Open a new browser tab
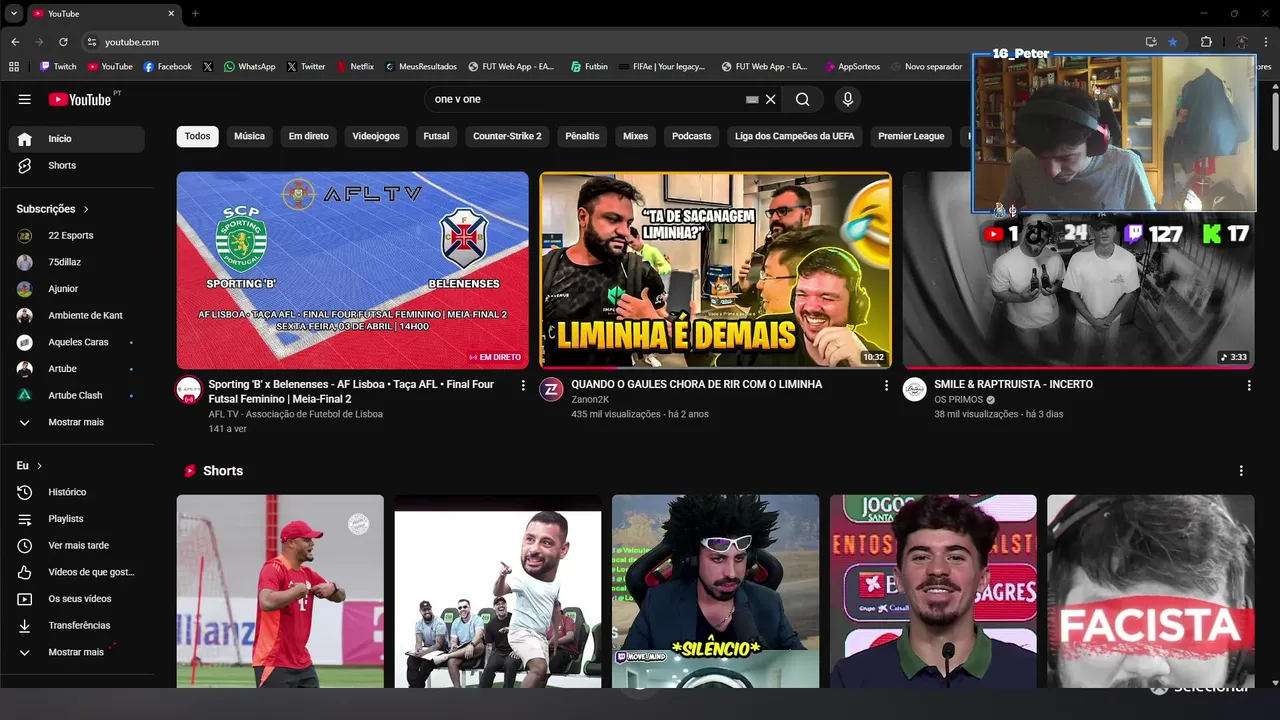 pos(195,13)
